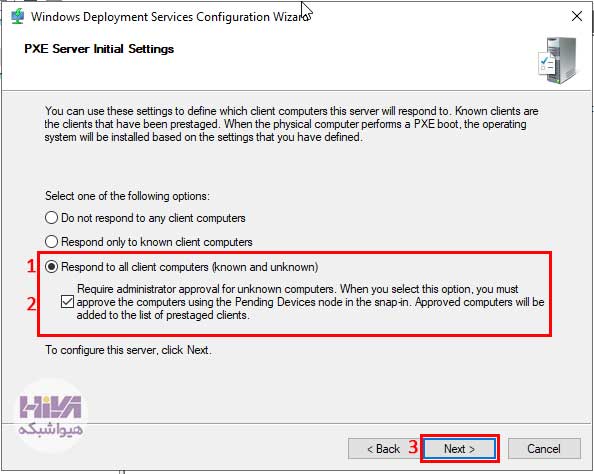Click the red annotation number 2
594x474 pixels.
[31, 304]
